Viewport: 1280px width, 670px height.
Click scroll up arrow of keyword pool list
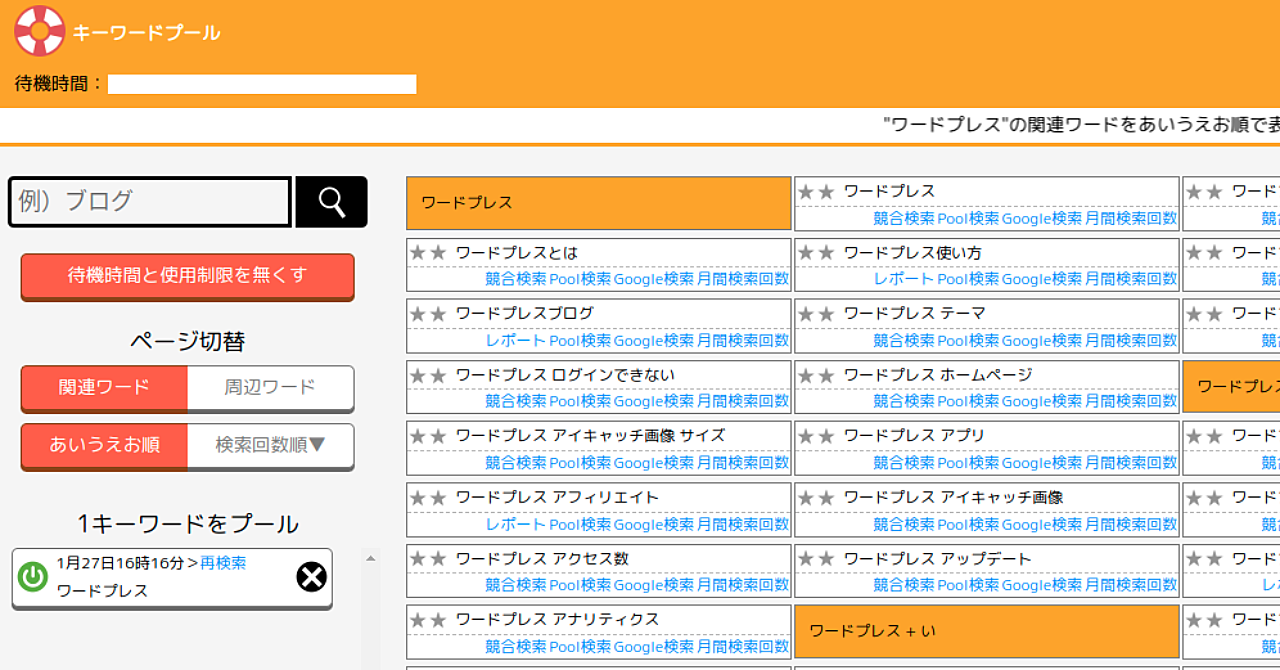[x=370, y=559]
